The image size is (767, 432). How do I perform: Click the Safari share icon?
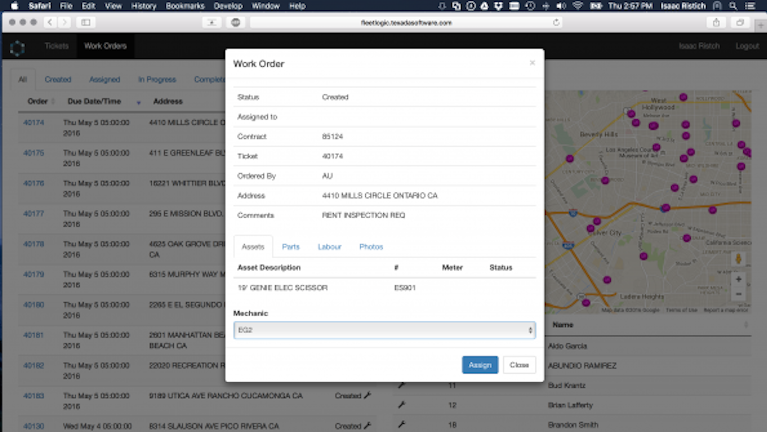[x=716, y=21]
